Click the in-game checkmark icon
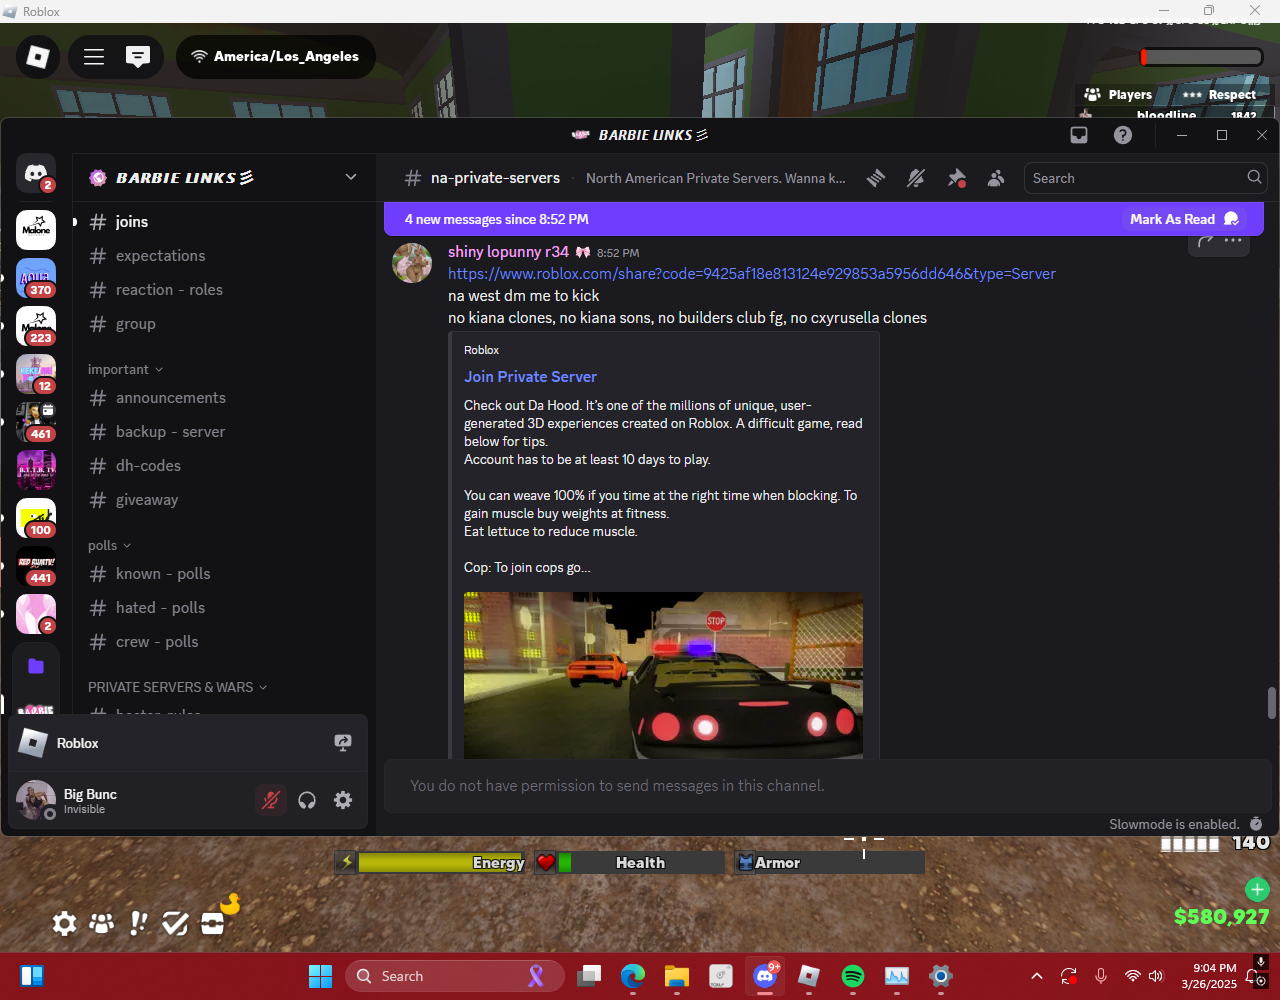 coord(175,923)
